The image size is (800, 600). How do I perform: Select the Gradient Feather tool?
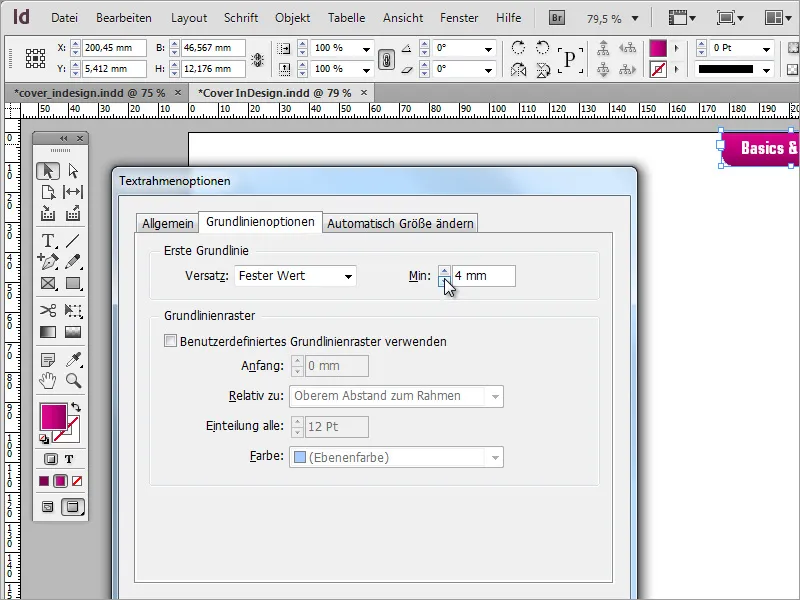(73, 332)
